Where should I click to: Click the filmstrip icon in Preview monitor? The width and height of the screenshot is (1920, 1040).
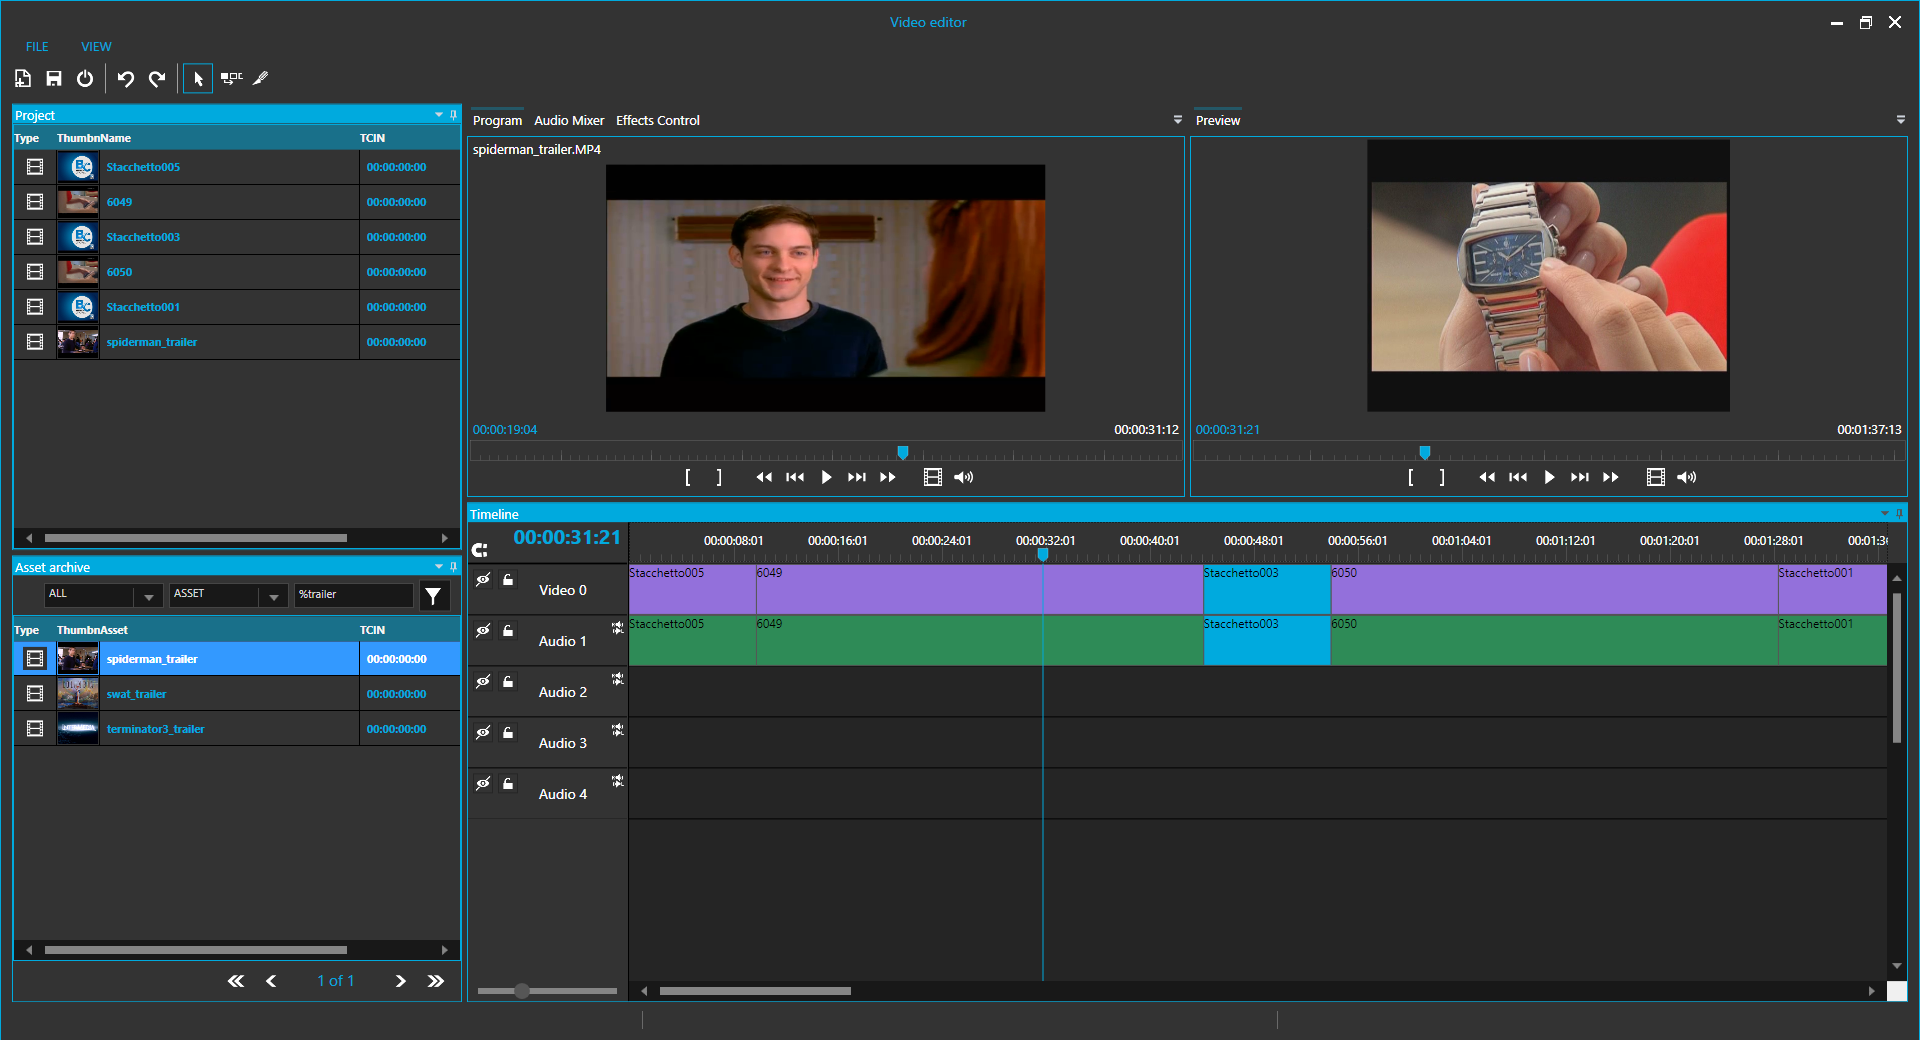1656,477
